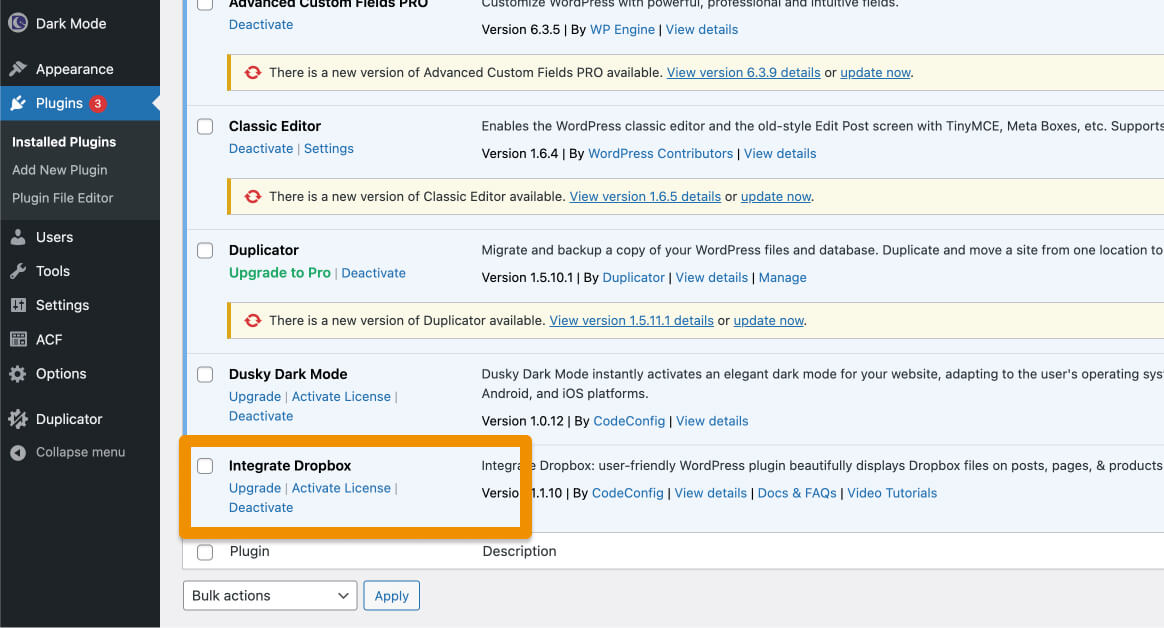Tick the Classic Editor checkbox
This screenshot has height=628, width=1164.
[205, 126]
